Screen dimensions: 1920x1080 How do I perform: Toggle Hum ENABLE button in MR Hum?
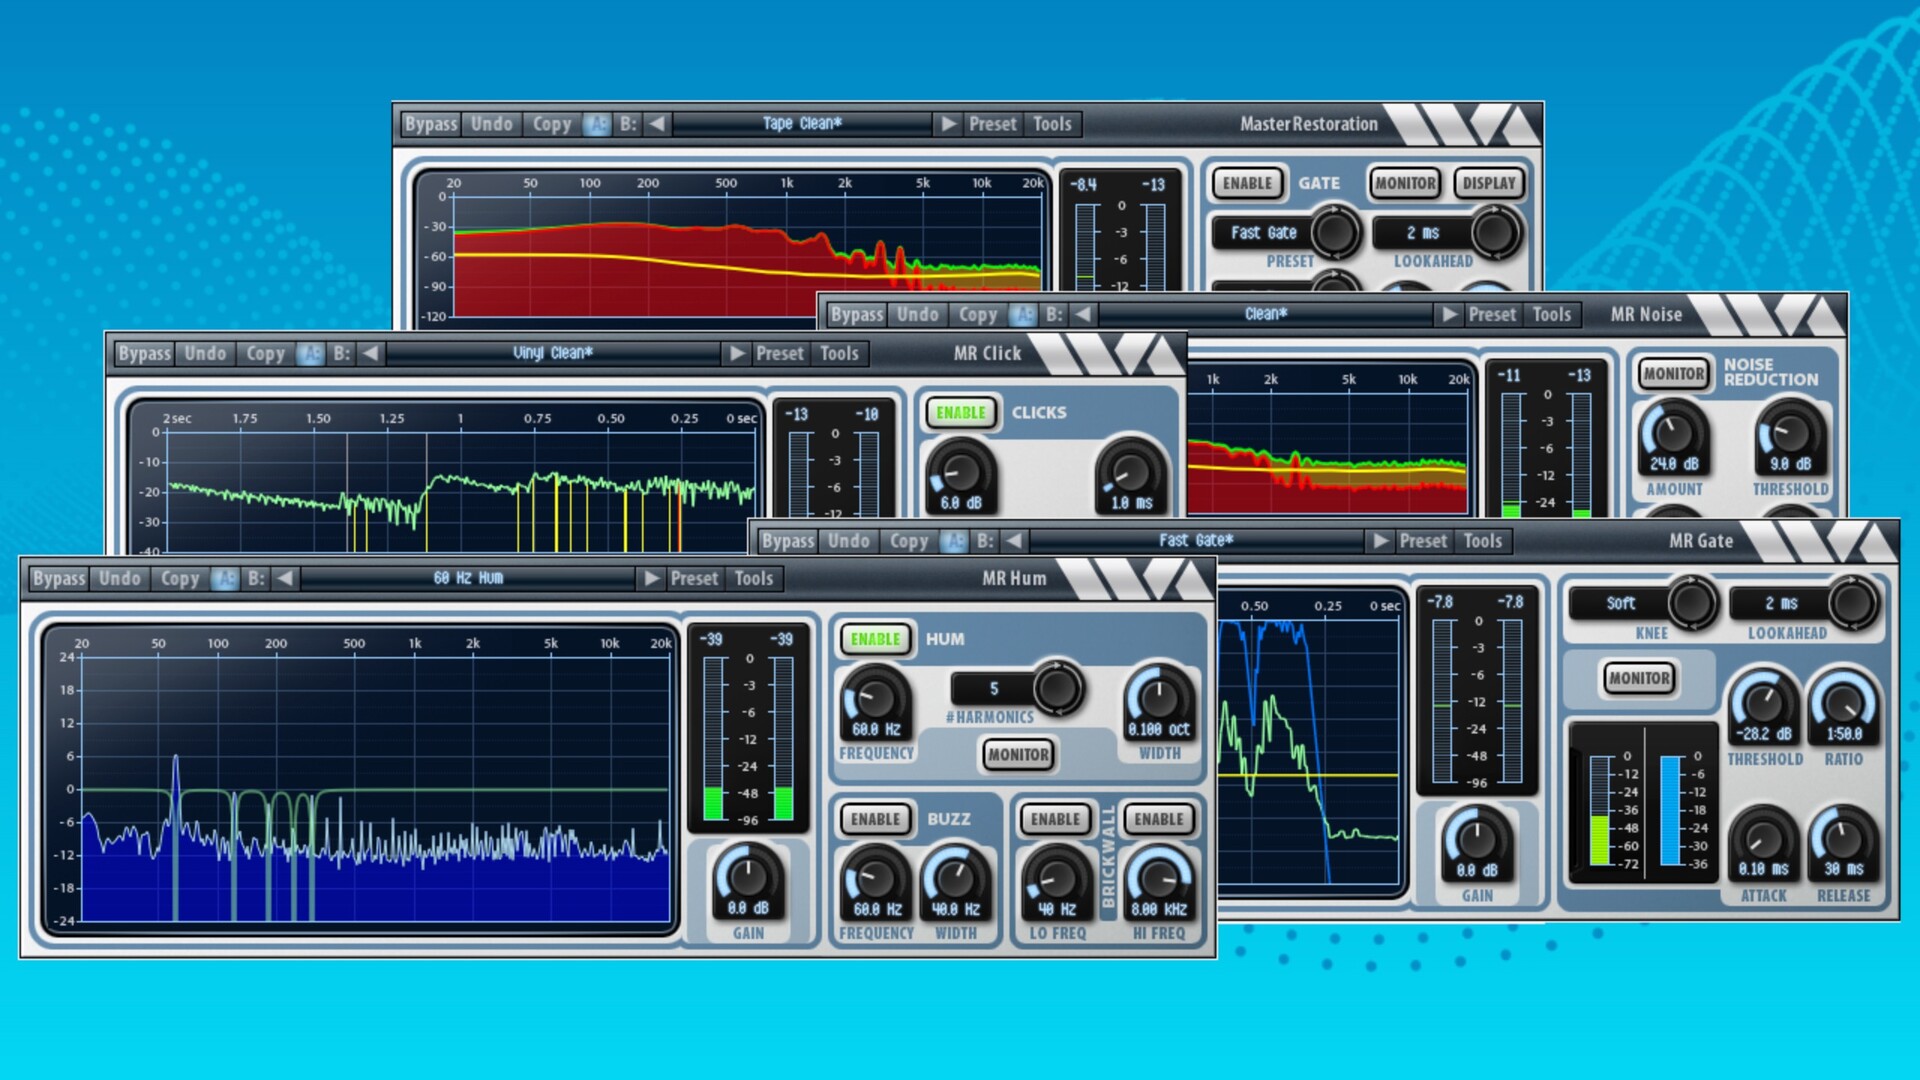[876, 639]
